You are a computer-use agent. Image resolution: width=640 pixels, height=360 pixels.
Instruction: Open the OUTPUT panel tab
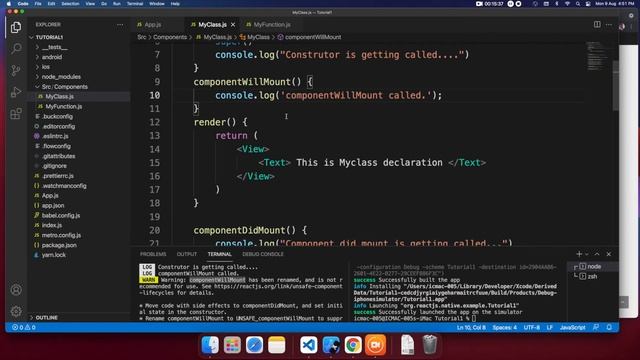(x=187, y=254)
